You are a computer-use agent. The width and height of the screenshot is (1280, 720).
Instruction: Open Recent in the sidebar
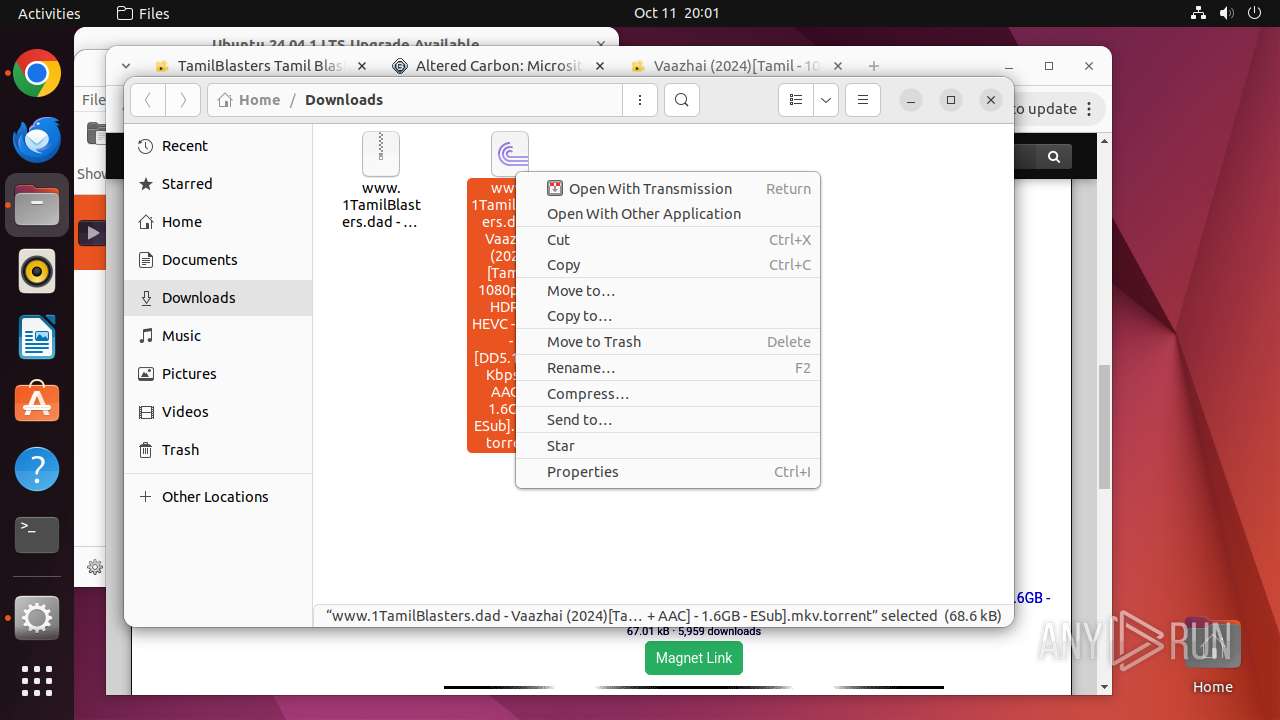(218, 146)
